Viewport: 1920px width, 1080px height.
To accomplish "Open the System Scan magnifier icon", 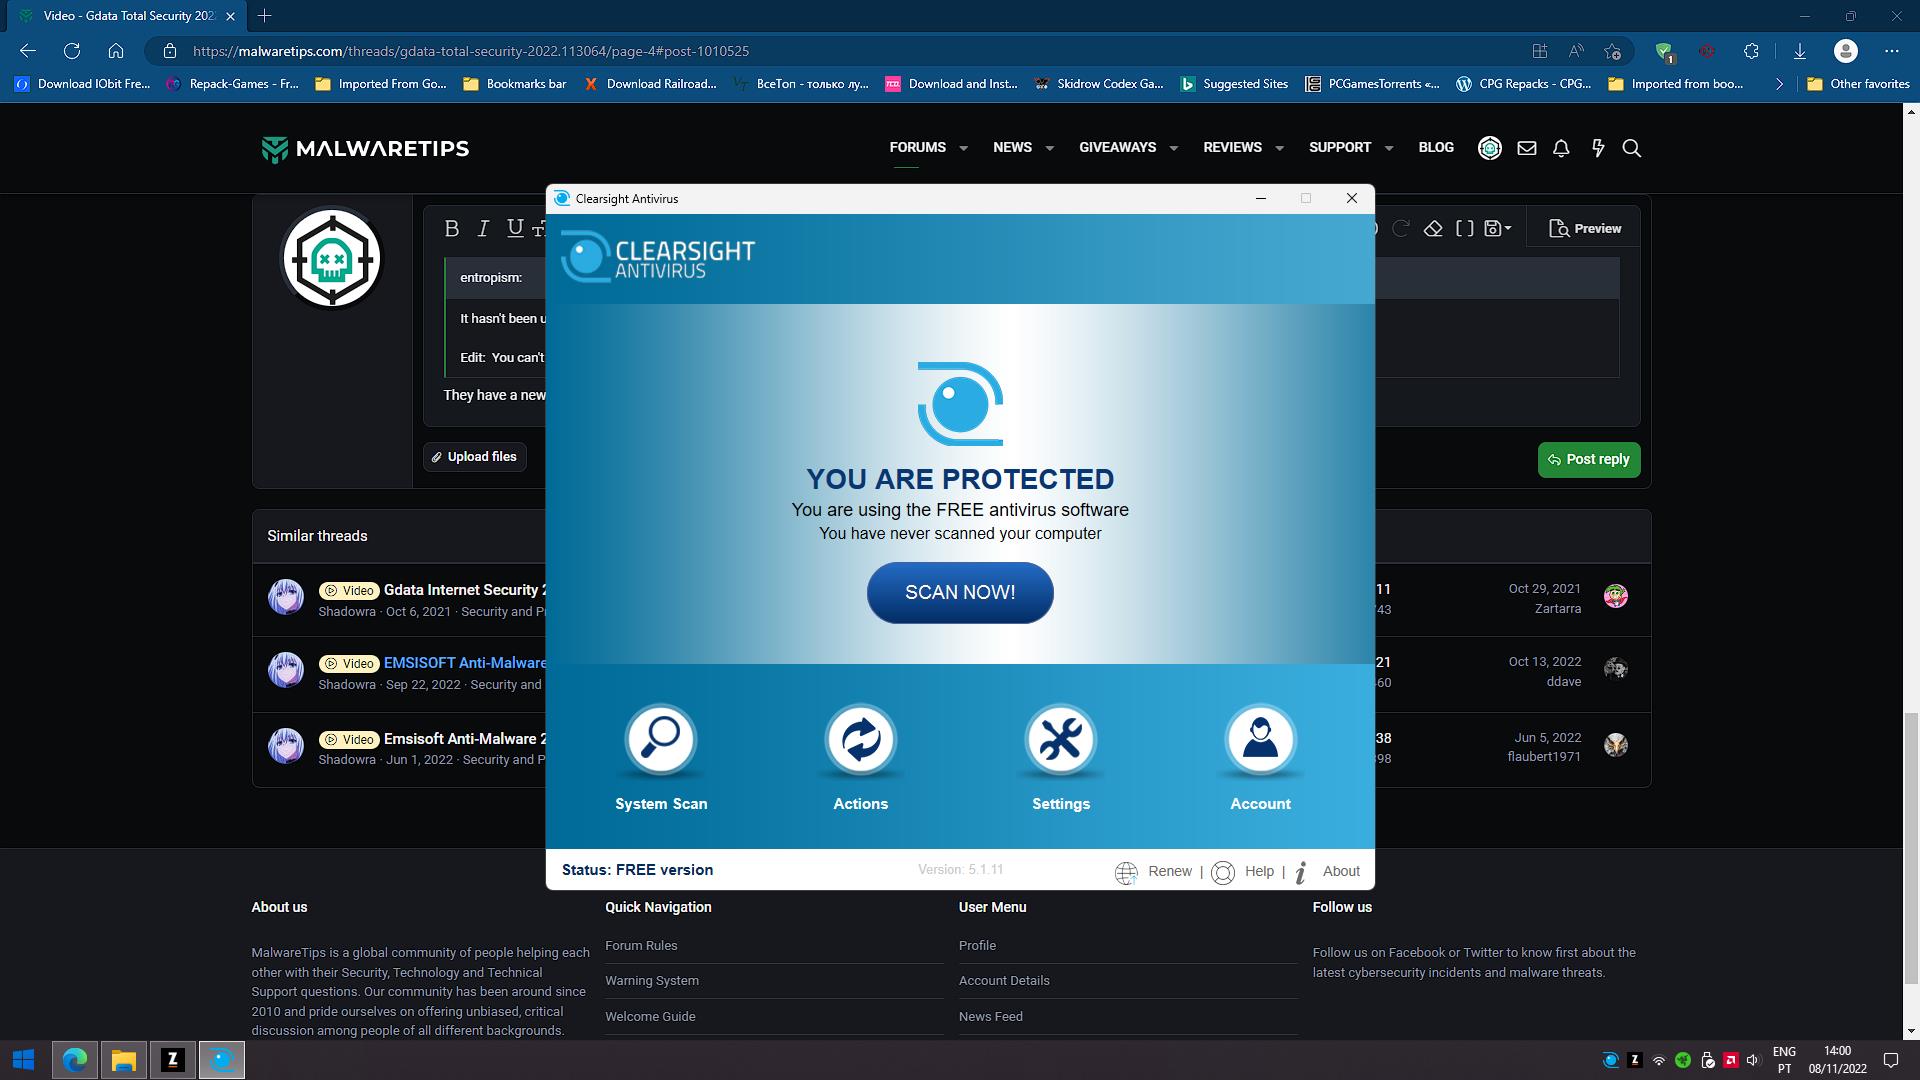I will tap(660, 740).
